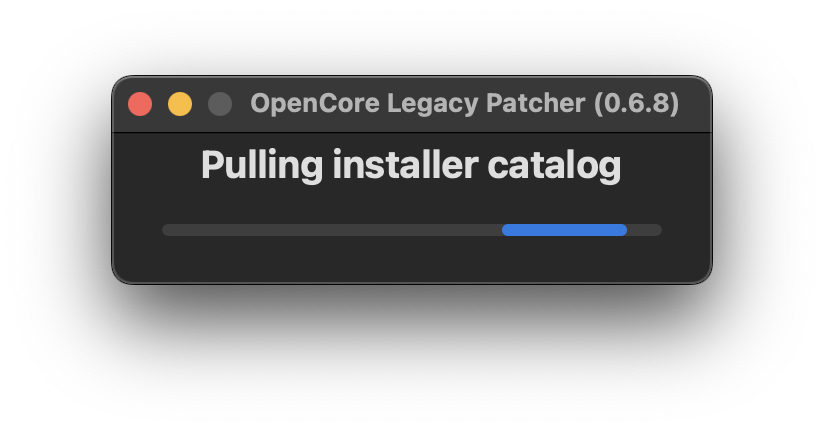Screen dimensions: 824x432
Task: Click the "Pulling installer catalog" heading
Action: [x=411, y=165]
